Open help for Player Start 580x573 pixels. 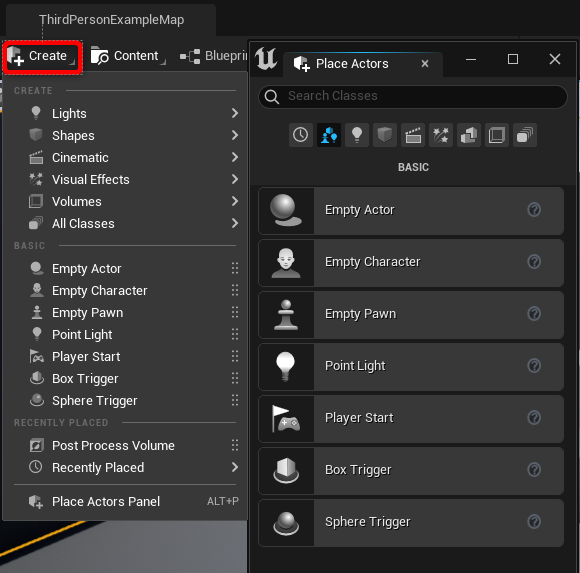[534, 418]
